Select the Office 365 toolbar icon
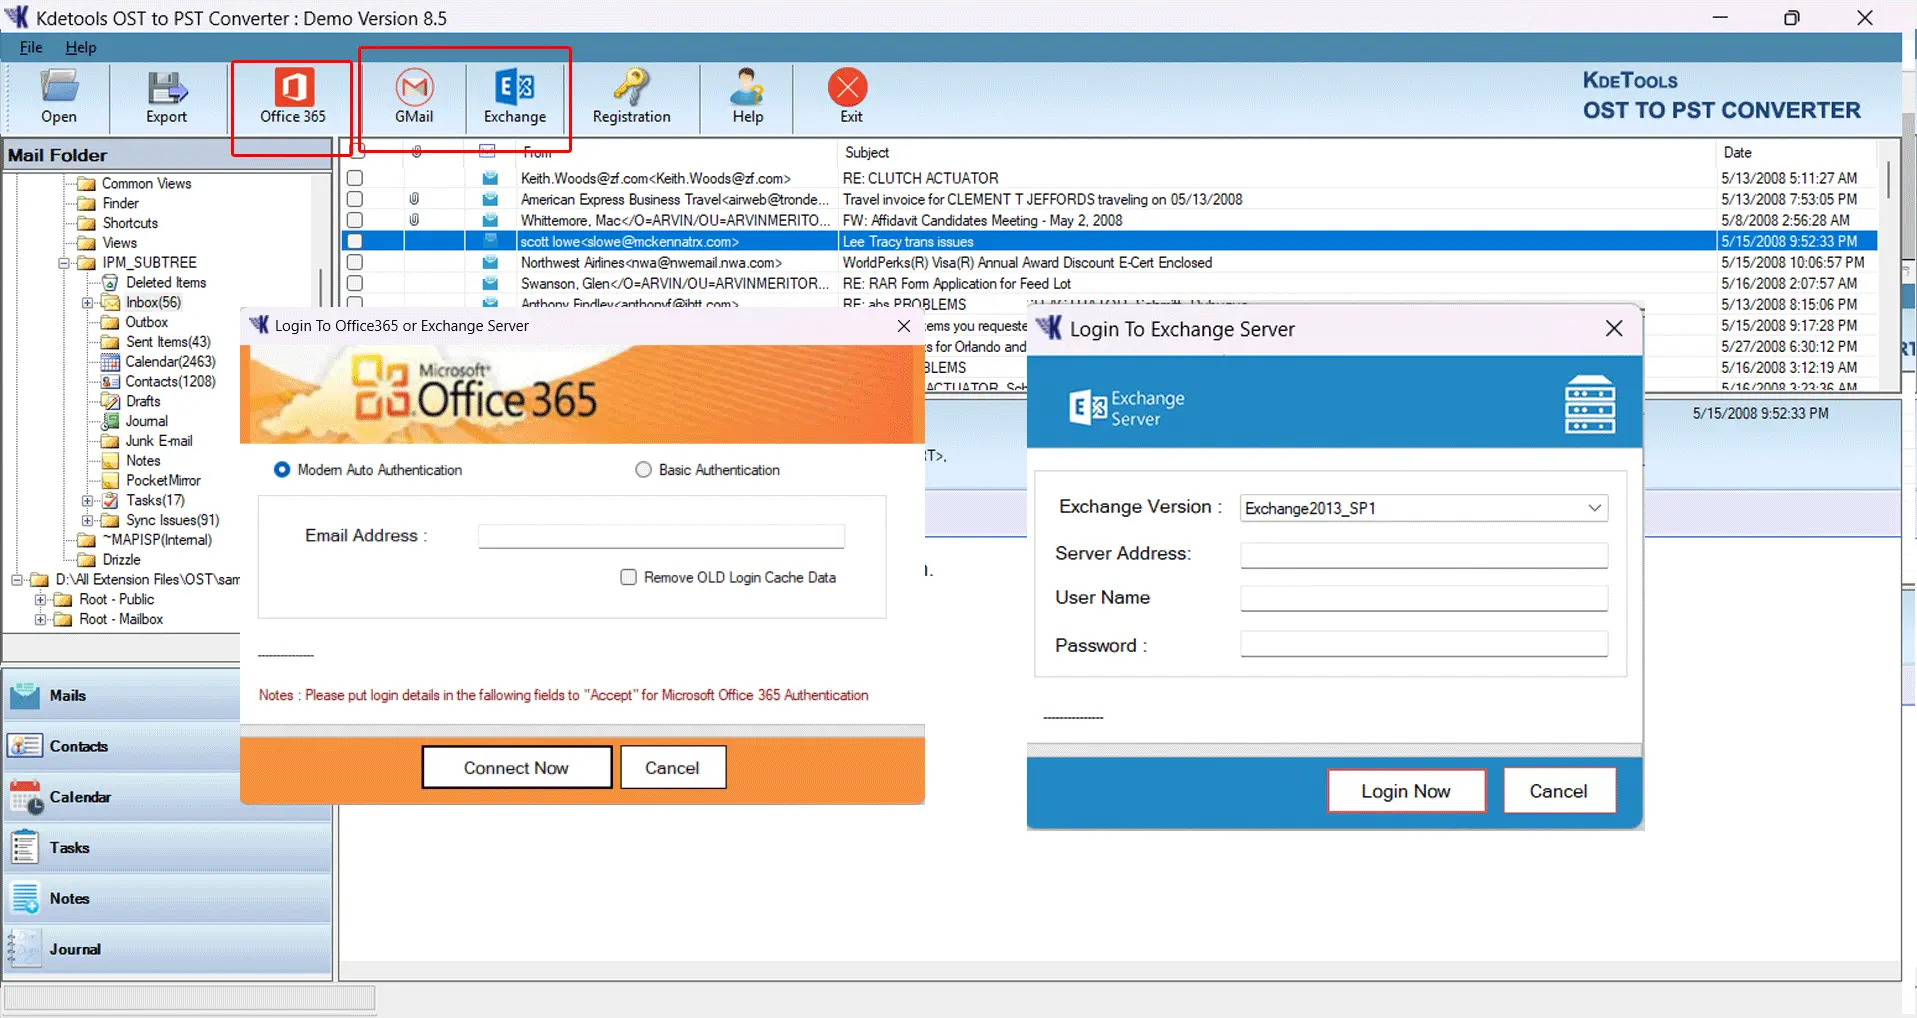 point(293,97)
